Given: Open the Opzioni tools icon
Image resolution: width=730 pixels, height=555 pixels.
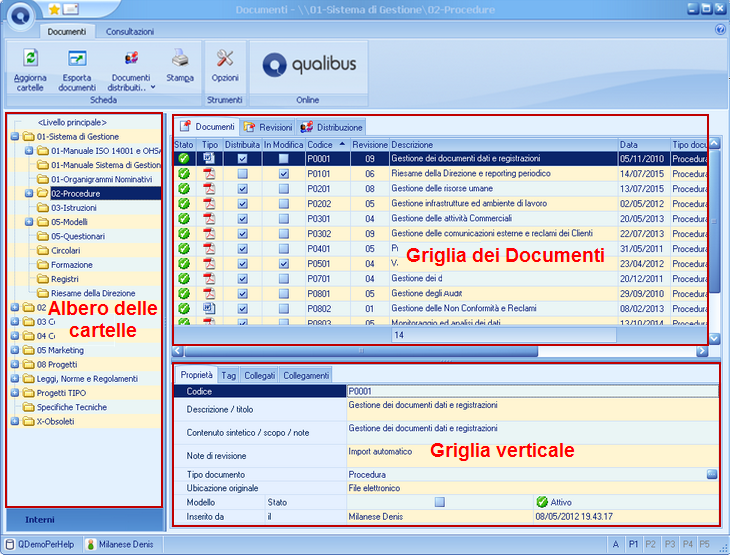Looking at the screenshot, I should tap(225, 58).
